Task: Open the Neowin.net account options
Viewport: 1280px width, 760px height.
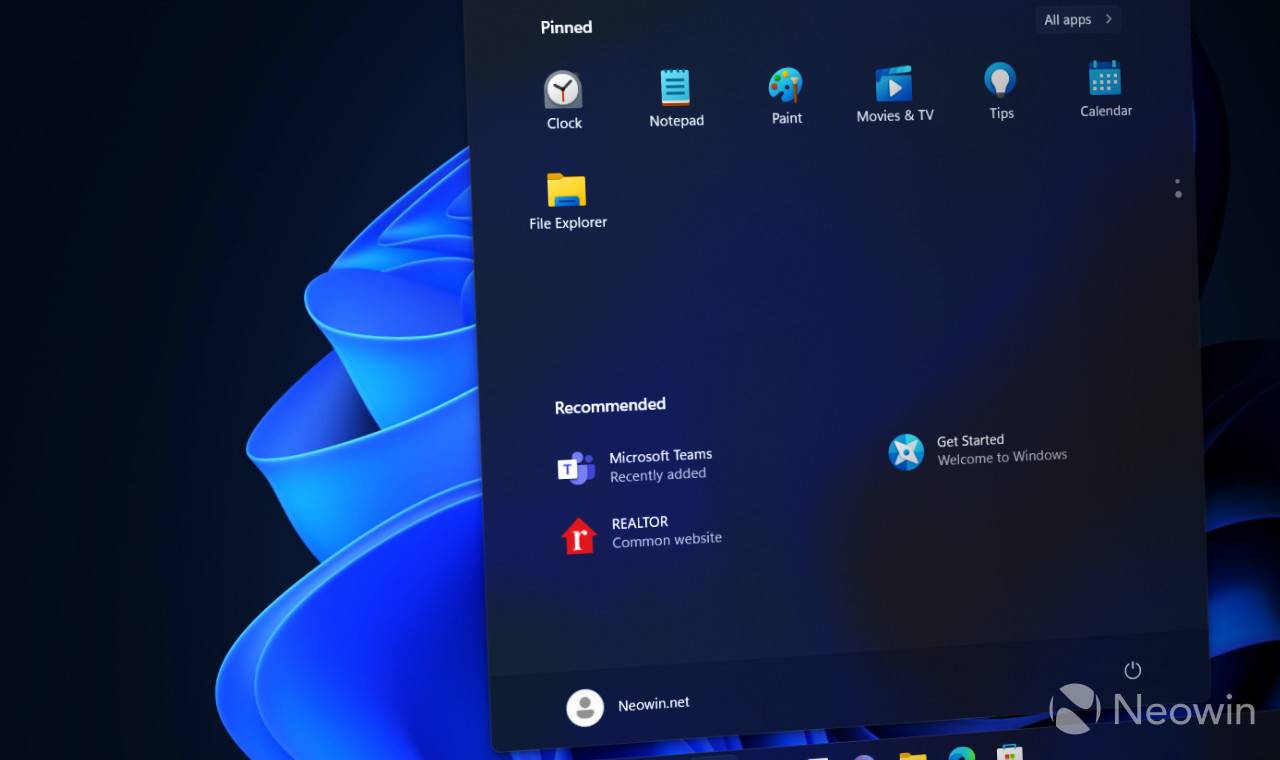Action: 652,704
